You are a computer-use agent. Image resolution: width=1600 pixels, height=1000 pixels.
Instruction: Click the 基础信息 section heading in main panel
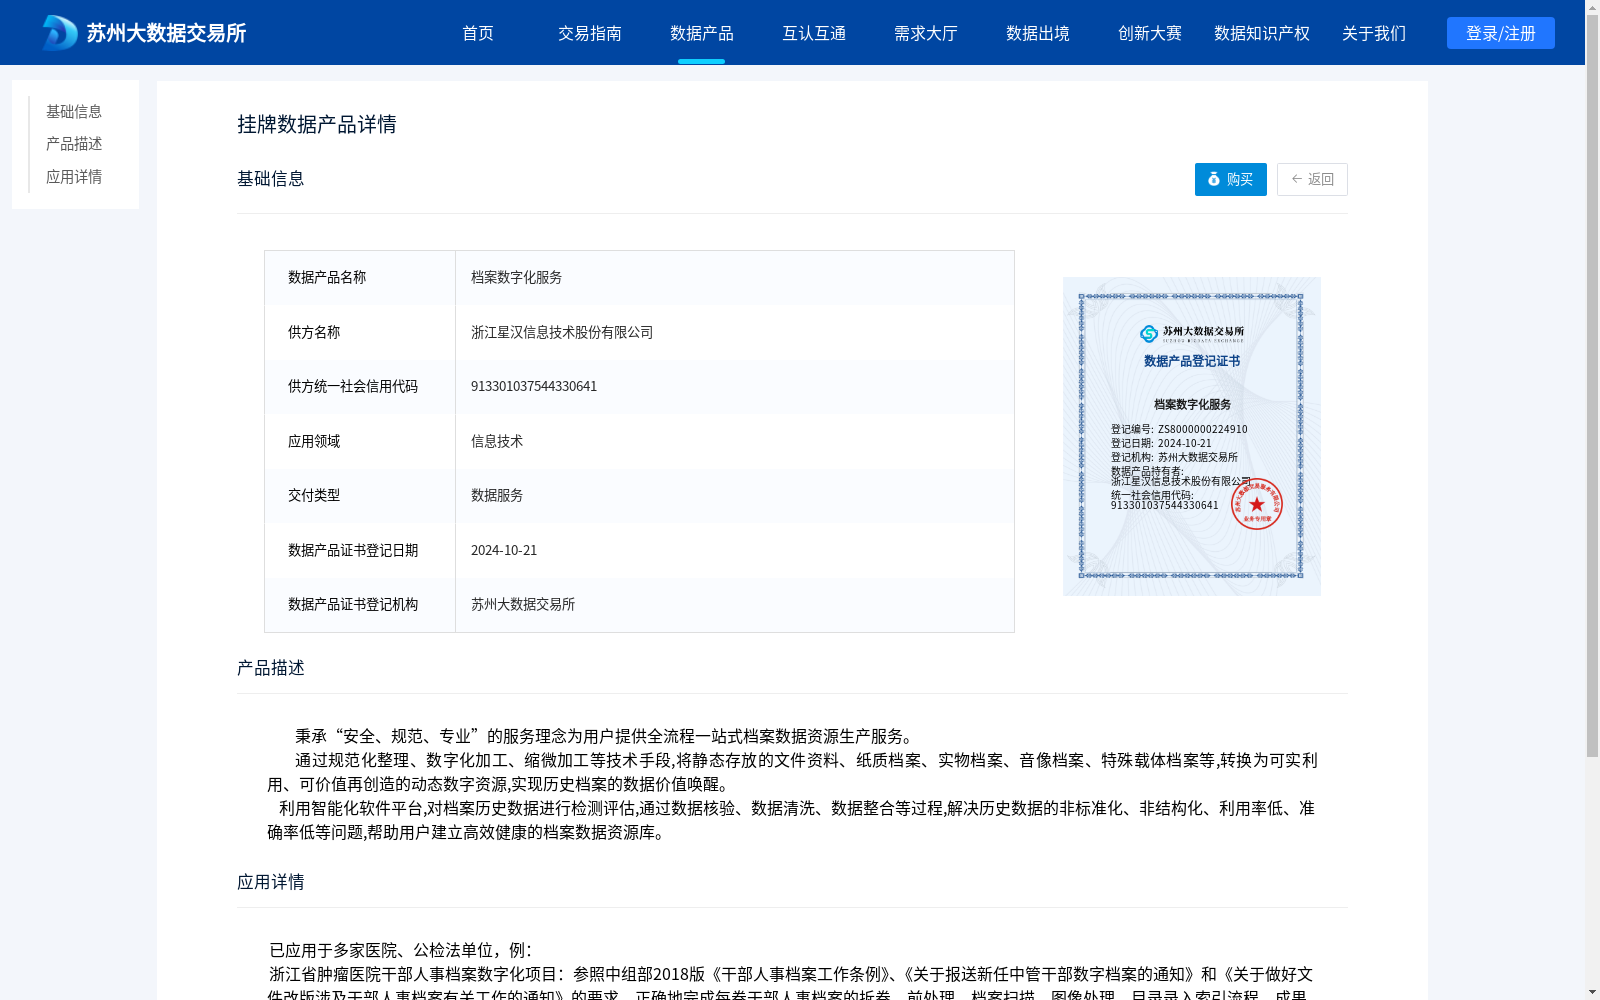pyautogui.click(x=271, y=179)
